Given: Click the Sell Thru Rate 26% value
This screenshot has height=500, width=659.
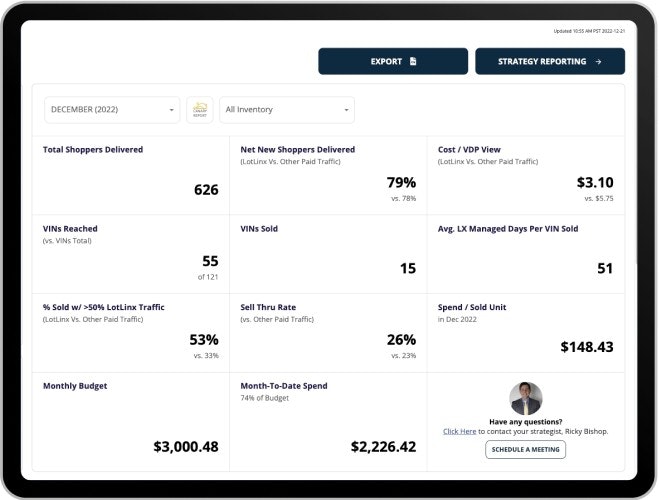Looking at the screenshot, I should coord(401,340).
